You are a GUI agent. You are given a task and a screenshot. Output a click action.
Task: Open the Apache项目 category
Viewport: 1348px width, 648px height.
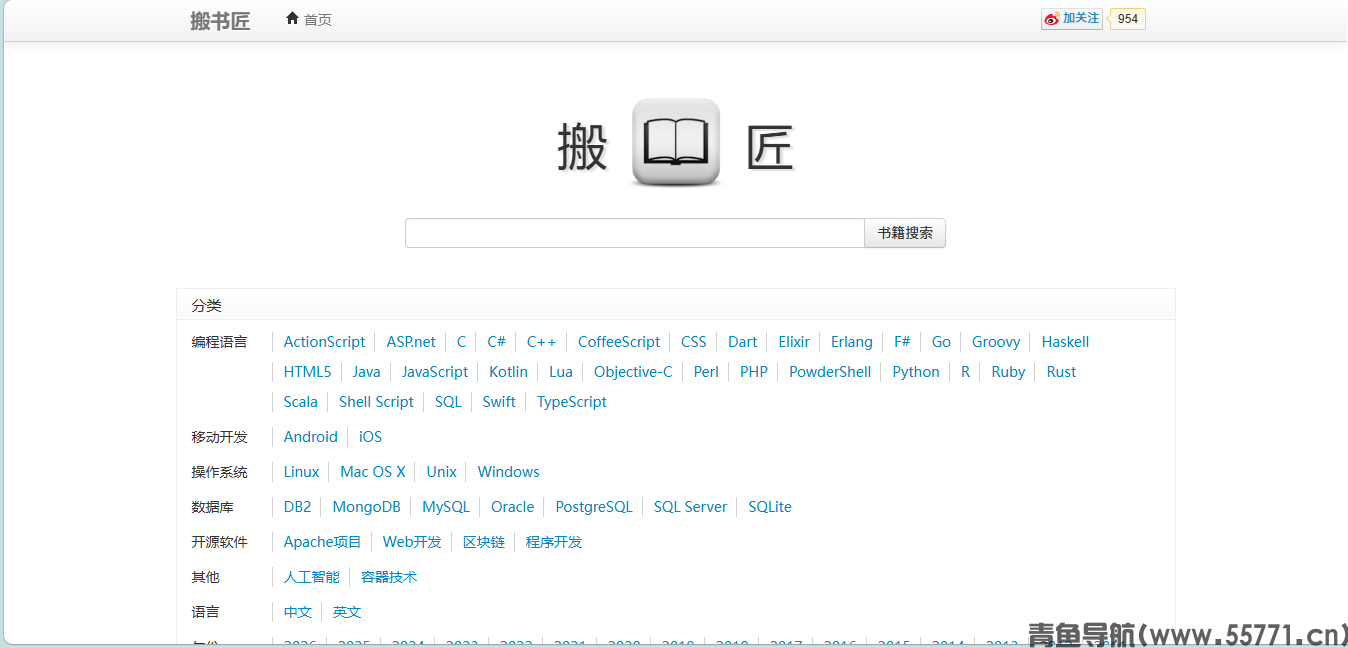tap(322, 542)
